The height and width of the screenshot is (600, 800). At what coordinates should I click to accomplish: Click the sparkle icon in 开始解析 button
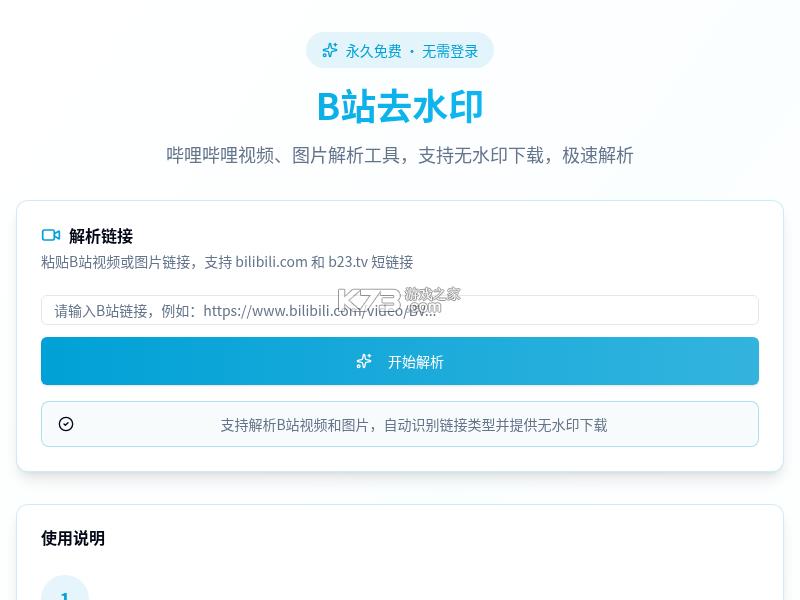click(364, 361)
